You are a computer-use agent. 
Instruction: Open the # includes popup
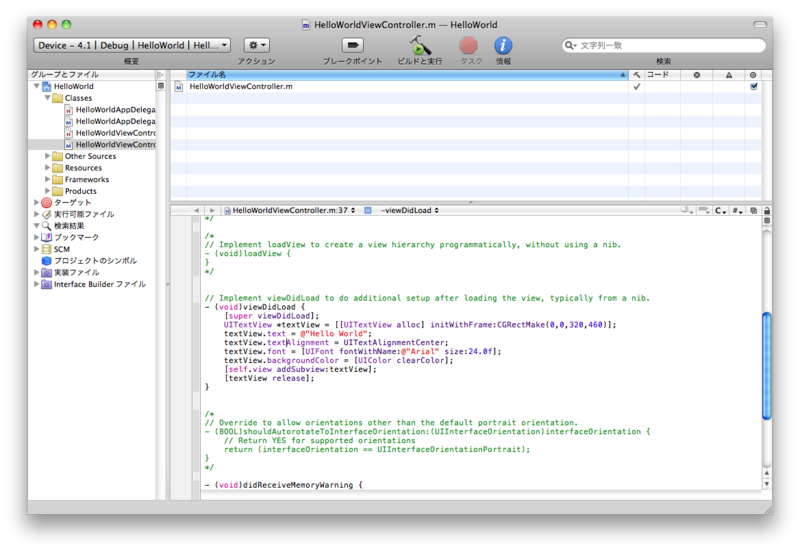(x=737, y=210)
